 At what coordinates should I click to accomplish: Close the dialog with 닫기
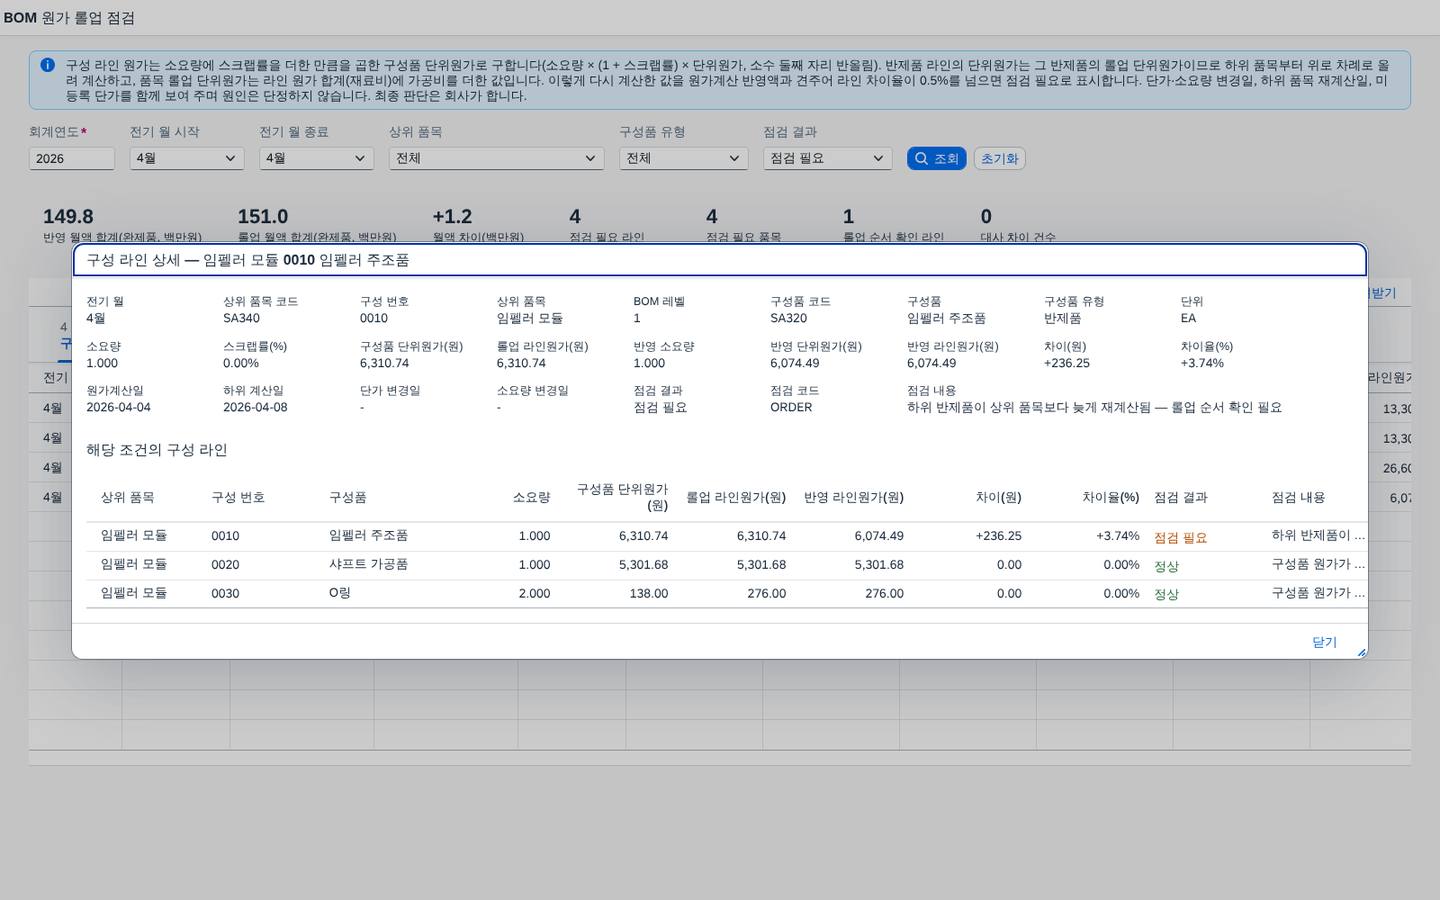1324,642
